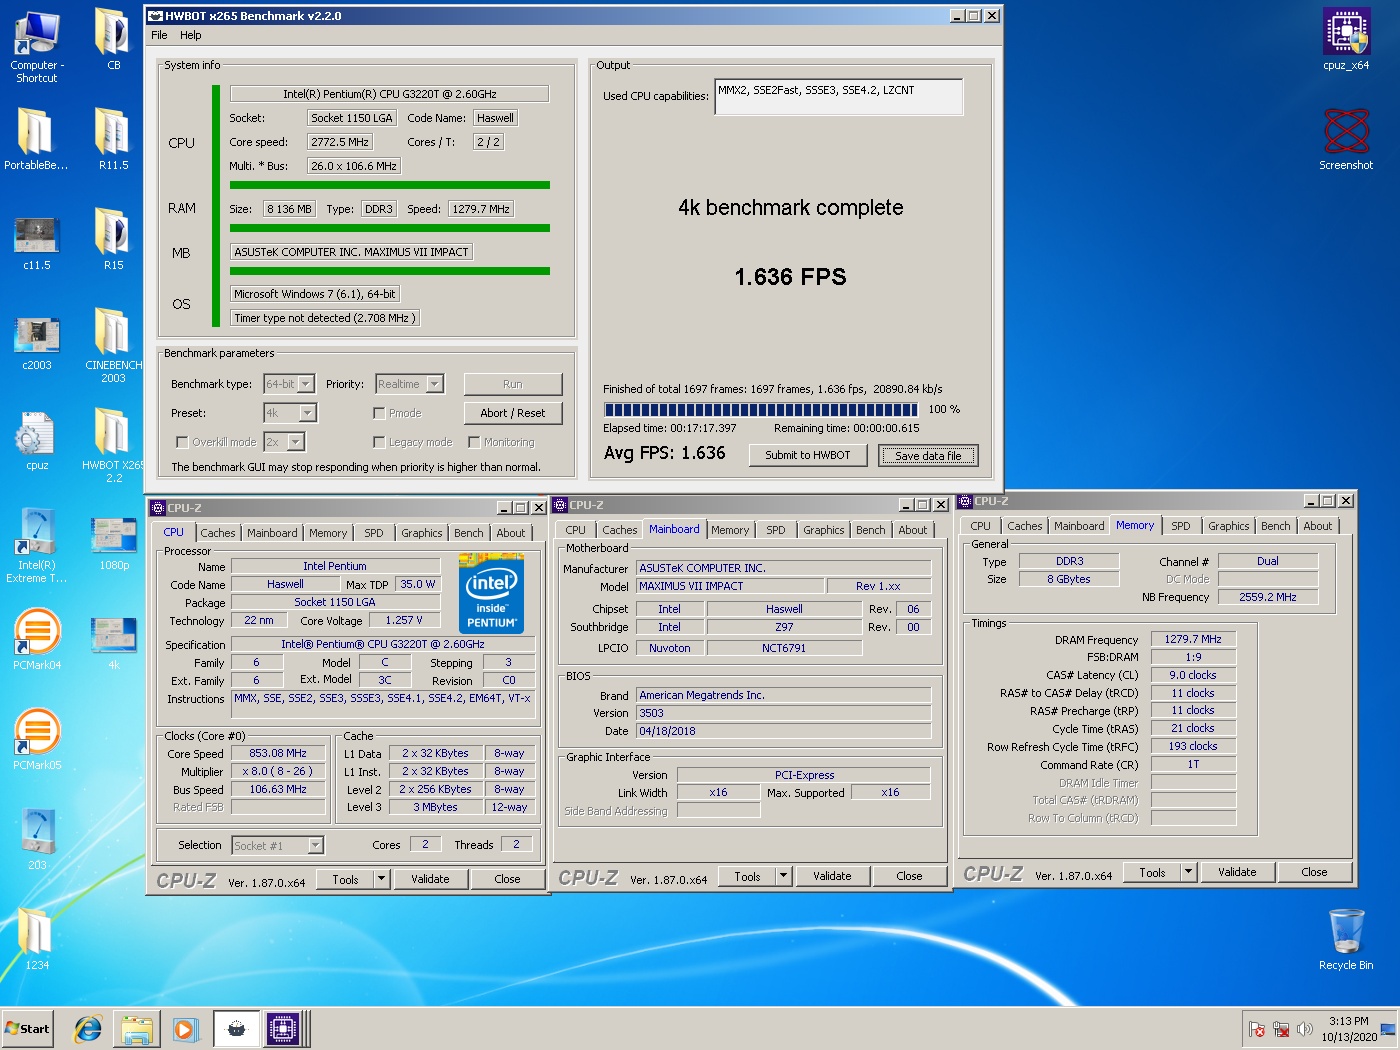Launch the PCMark04 shortcut
1400x1050 pixels.
point(36,640)
